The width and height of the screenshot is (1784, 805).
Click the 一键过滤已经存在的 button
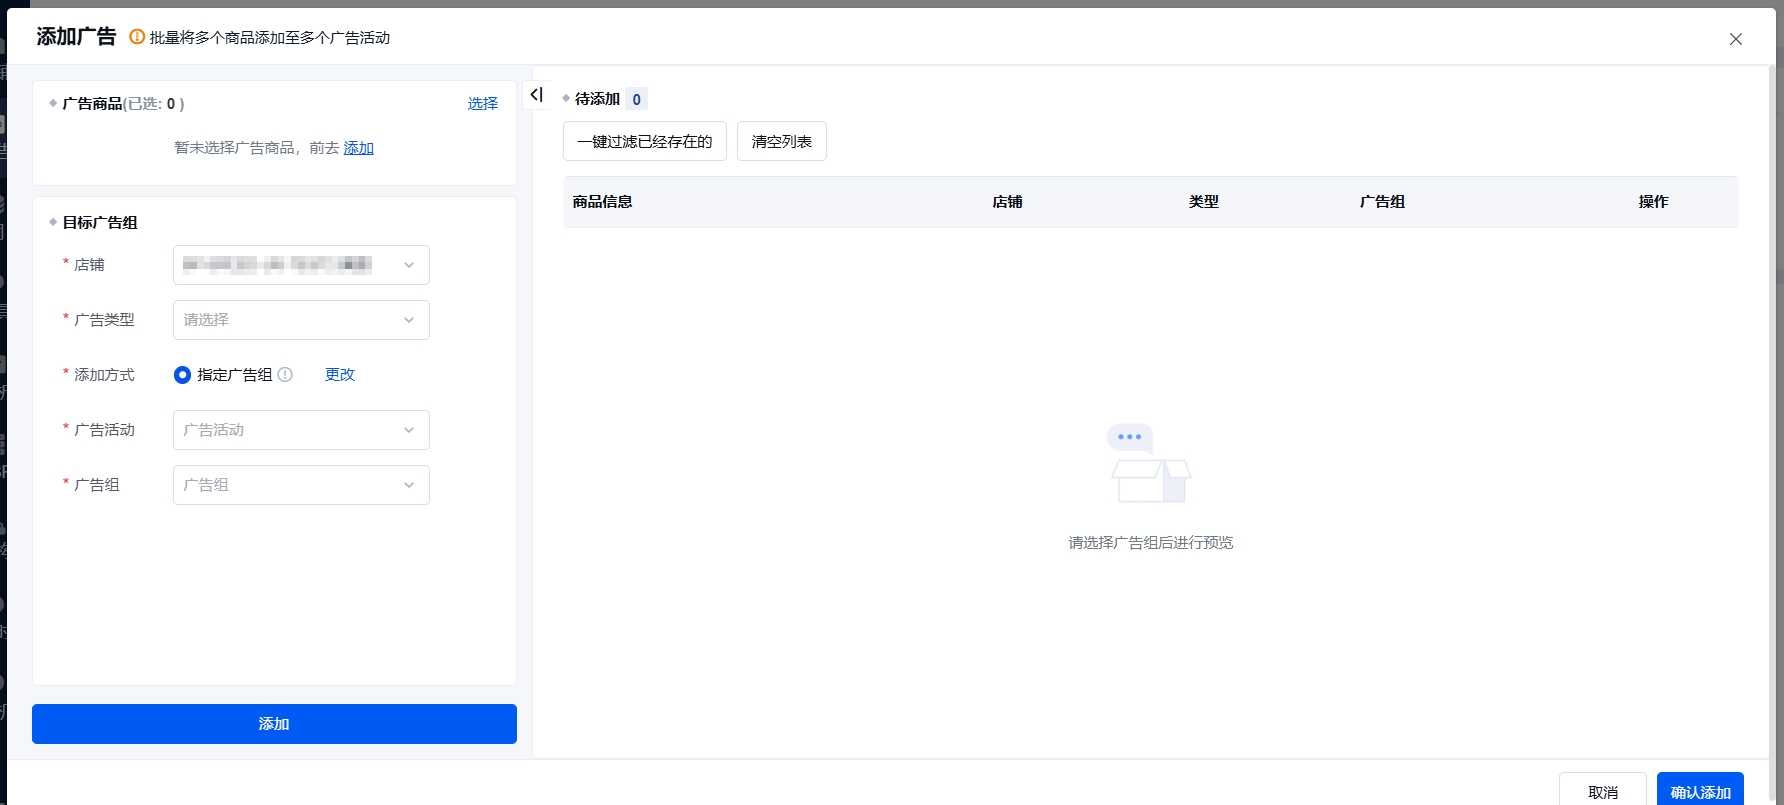coord(644,142)
